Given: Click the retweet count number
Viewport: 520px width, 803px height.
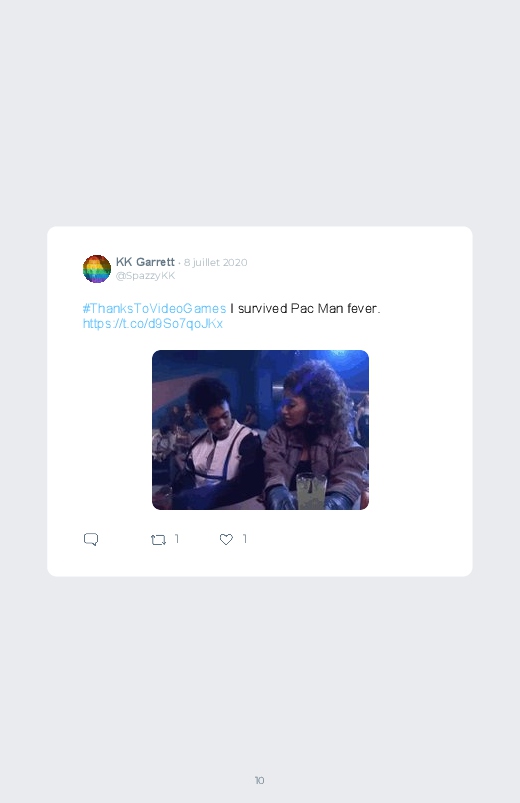Looking at the screenshot, I should click(x=177, y=539).
